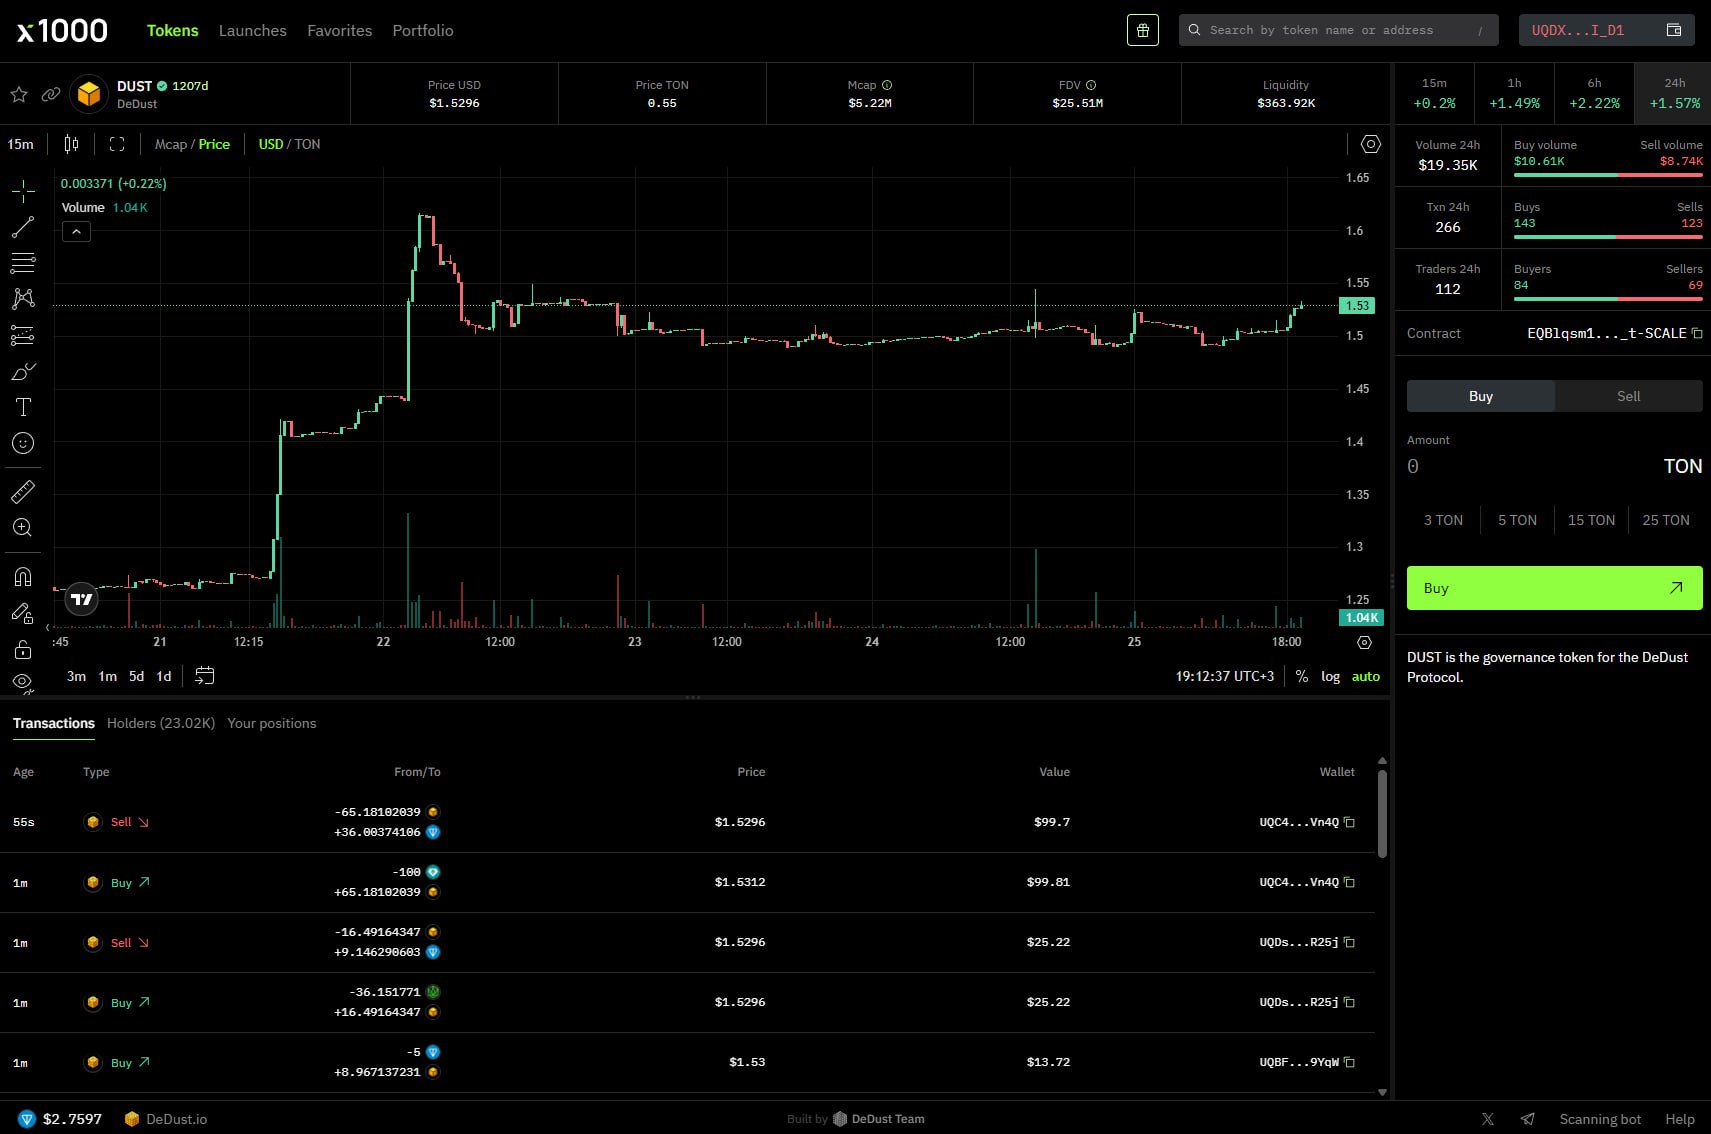Choose the ruler measure tool
This screenshot has height=1134, width=1711.
[x=23, y=491]
